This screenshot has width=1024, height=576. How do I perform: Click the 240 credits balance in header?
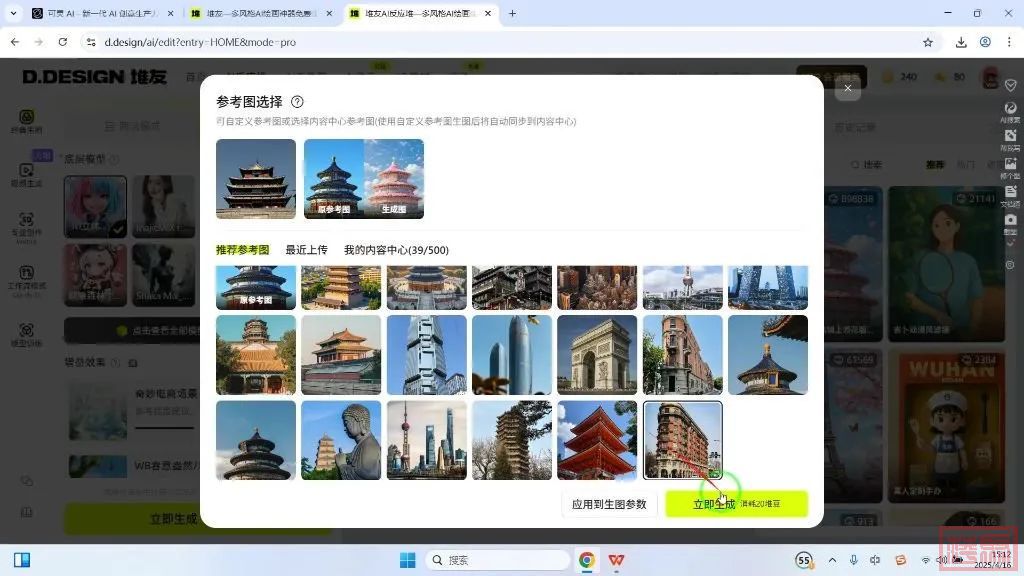click(x=900, y=76)
